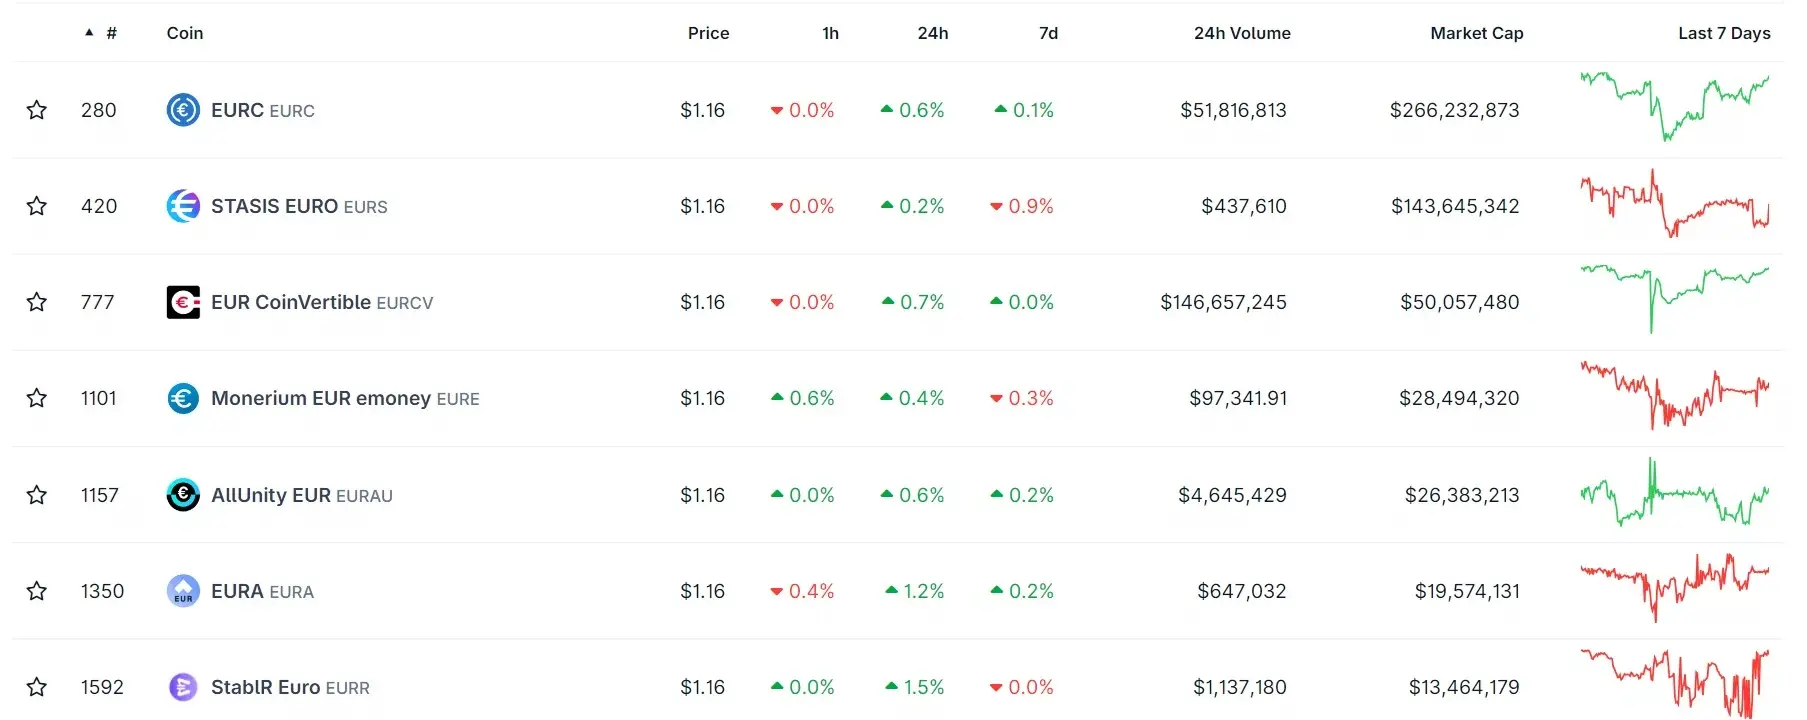Open EURC 7-day sparkline chart
Screen dimensions: 1807x720
pos(1674,106)
